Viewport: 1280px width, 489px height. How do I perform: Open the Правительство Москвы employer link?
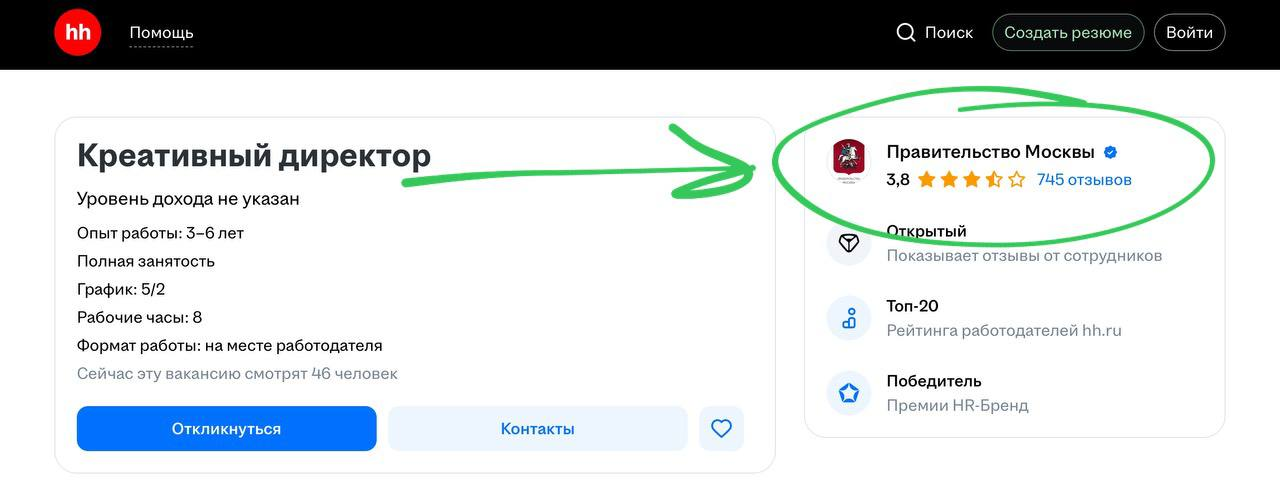pos(990,152)
